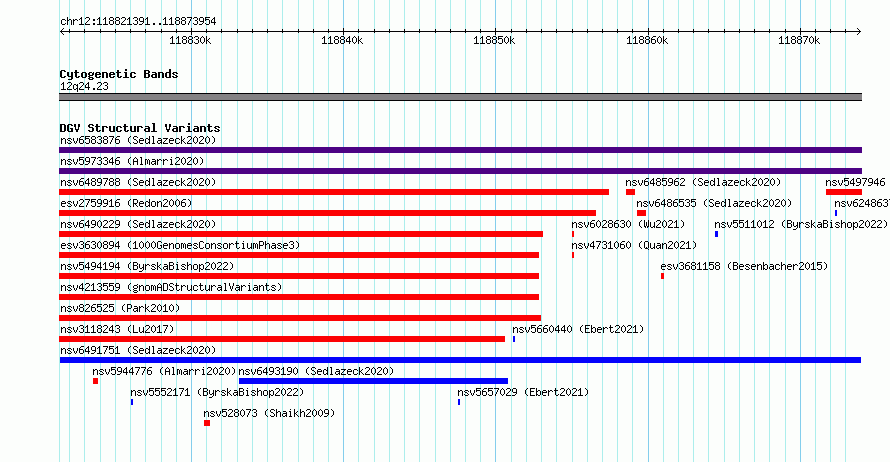Viewport: 890px width, 462px height.
Task: Select the long blue nsv6491751 bar
Action: (460, 360)
